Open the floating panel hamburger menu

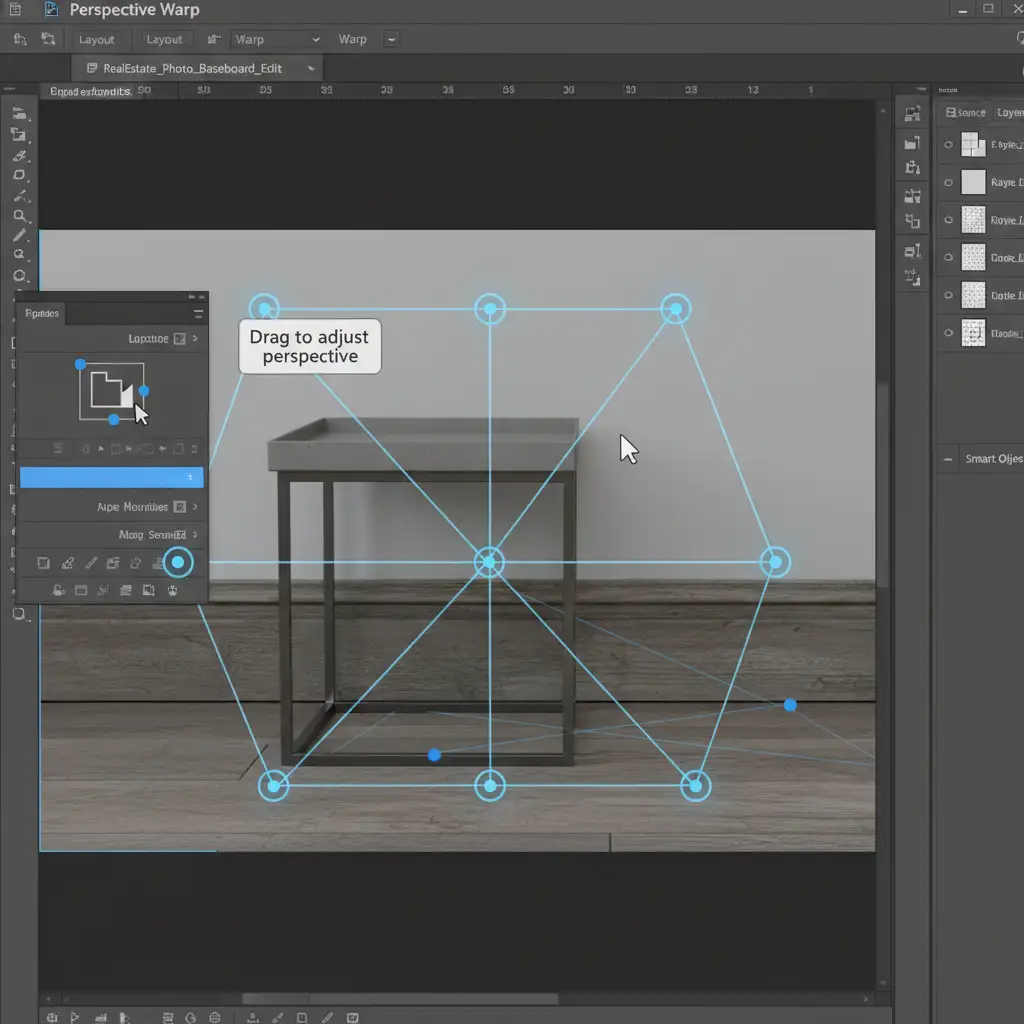[198, 314]
